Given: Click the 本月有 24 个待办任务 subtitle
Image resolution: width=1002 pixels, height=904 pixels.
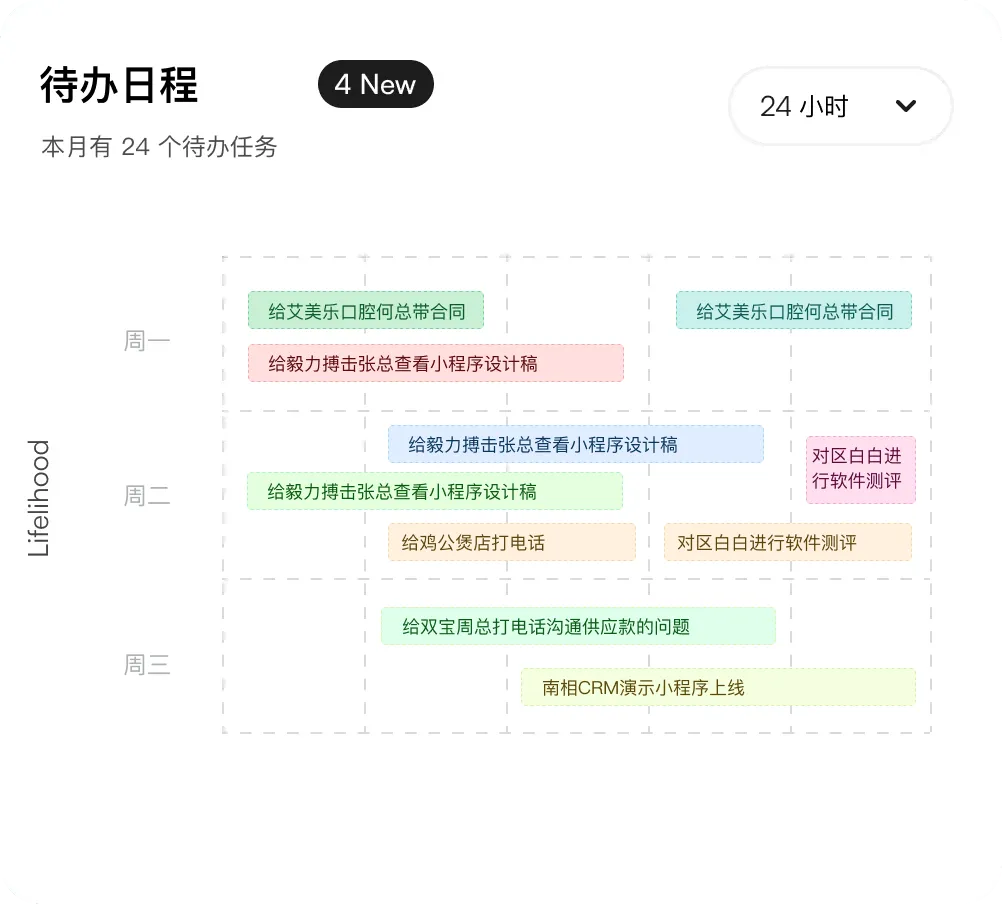Looking at the screenshot, I should (x=159, y=147).
